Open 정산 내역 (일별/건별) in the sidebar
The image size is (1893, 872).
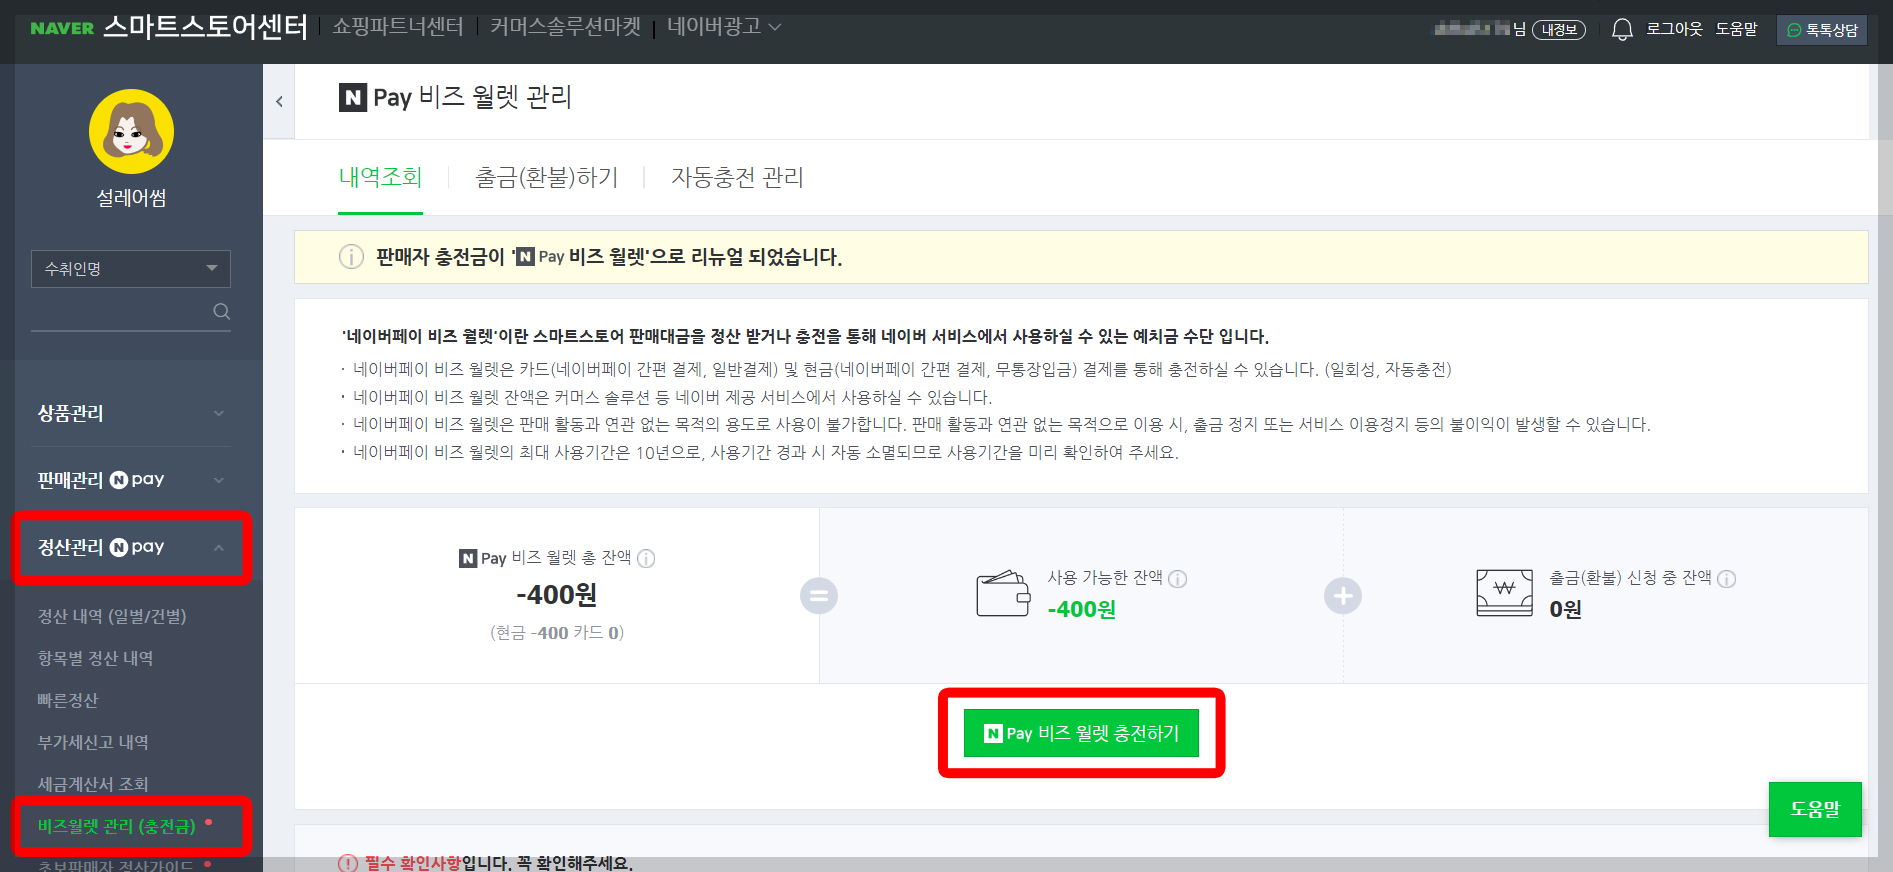coord(112,616)
